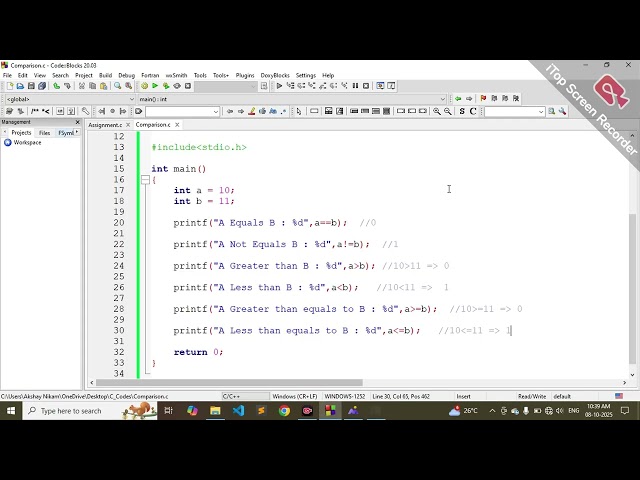
Task: Click the Open file folder icon
Action: coord(20,86)
